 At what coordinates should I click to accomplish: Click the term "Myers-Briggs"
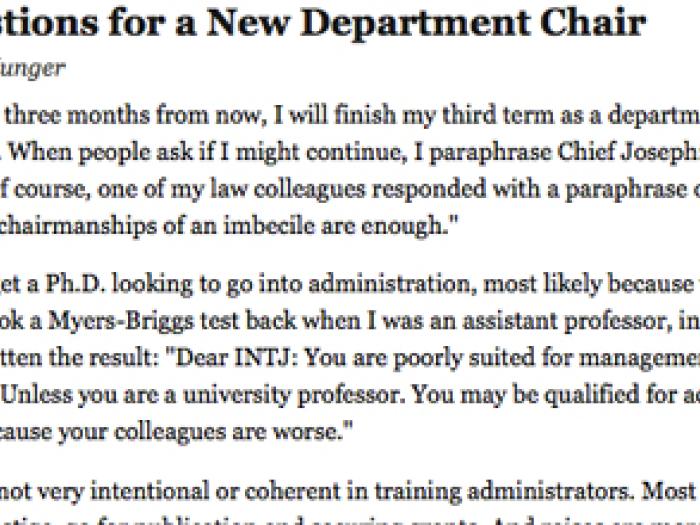pyautogui.click(x=121, y=321)
